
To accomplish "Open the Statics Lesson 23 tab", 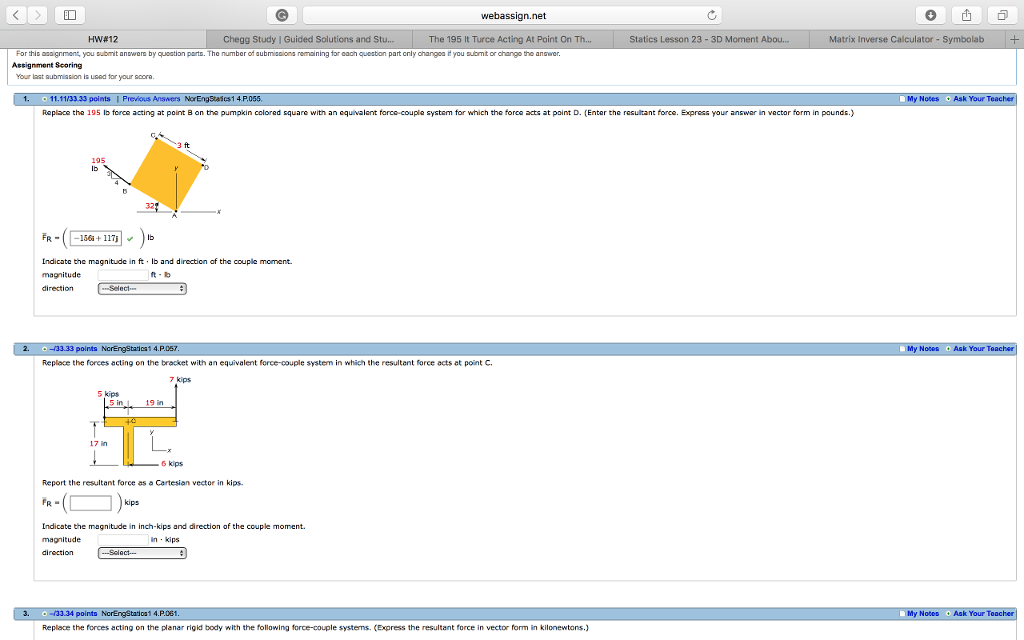I will point(709,39).
